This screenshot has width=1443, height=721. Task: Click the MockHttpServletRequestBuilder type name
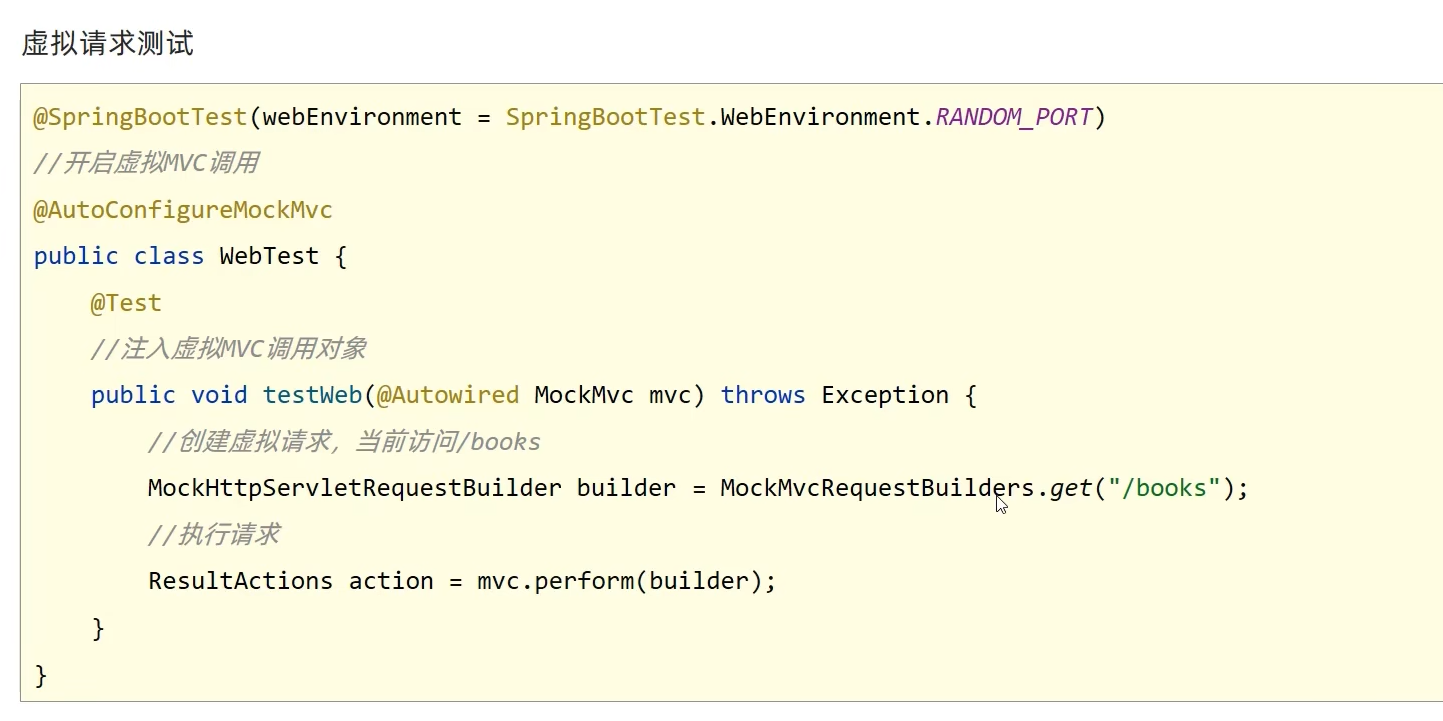pos(354,488)
